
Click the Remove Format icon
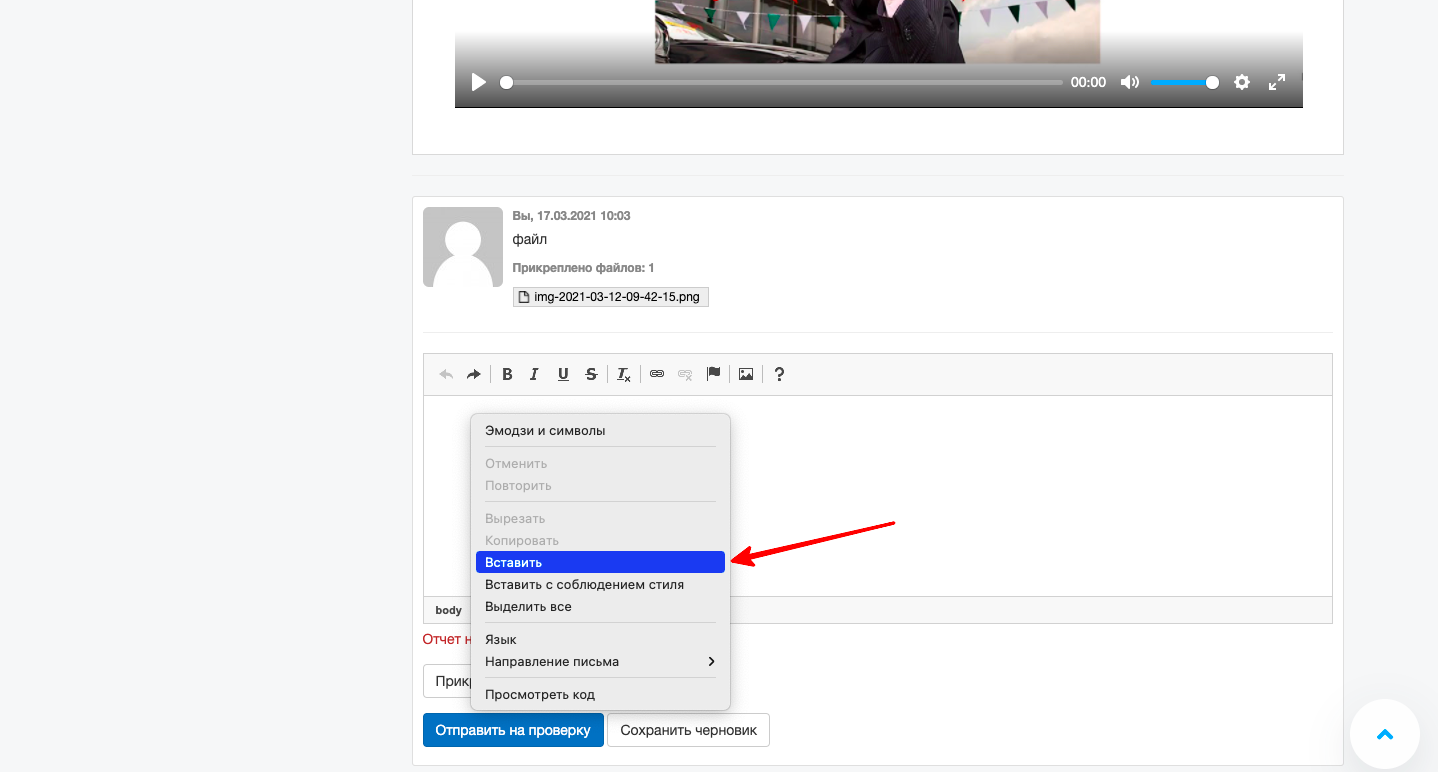pos(623,374)
